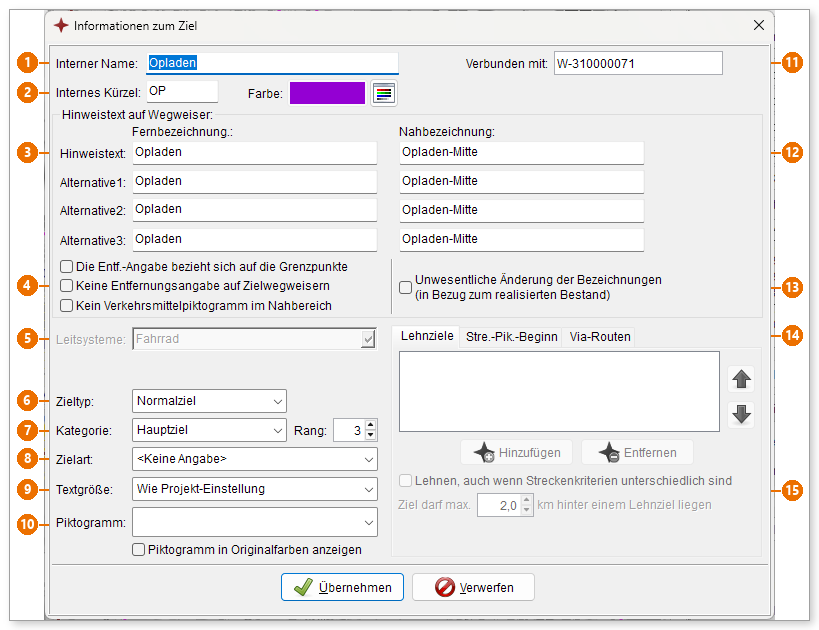This screenshot has width=819, height=630.
Task: Close the Informationen zum Ziel dialog
Action: coord(759,25)
